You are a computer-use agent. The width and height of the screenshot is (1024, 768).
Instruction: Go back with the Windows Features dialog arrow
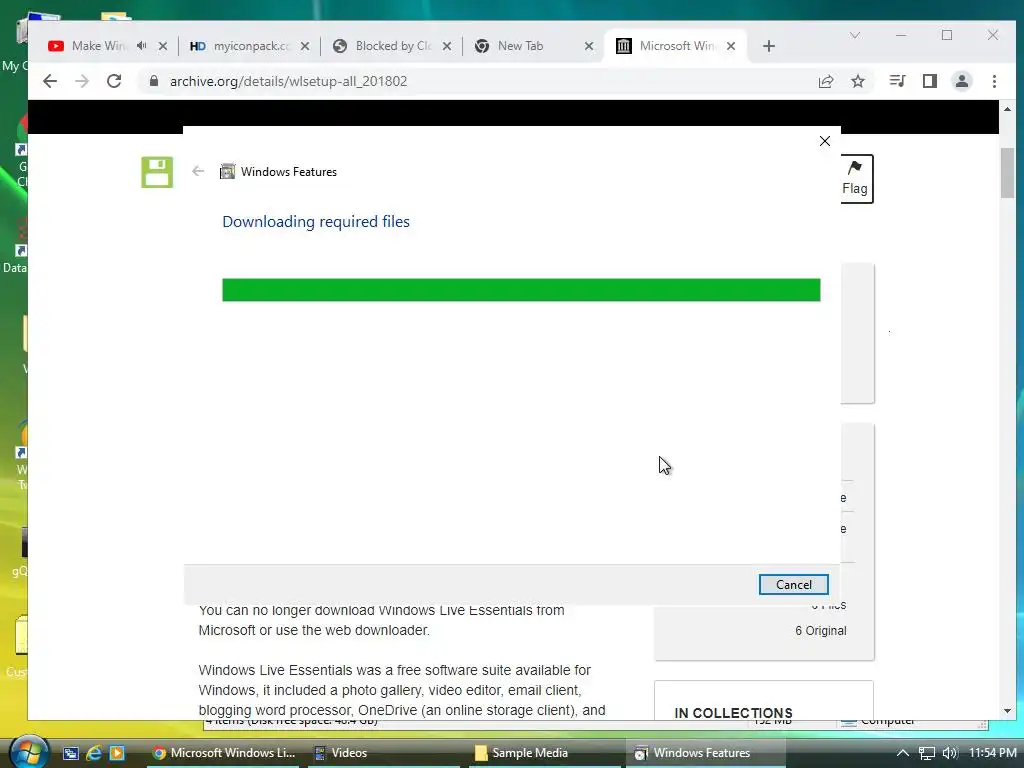198,171
